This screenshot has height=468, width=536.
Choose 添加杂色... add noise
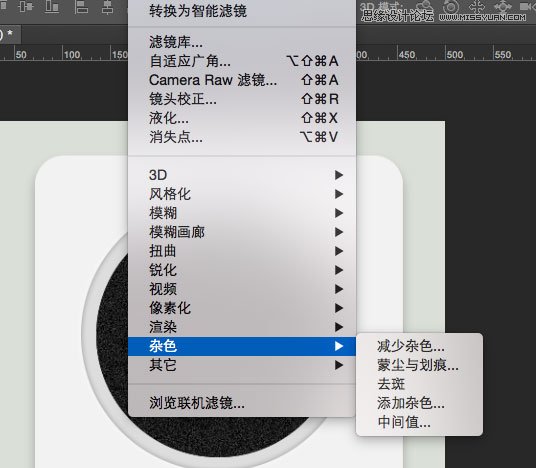419,403
